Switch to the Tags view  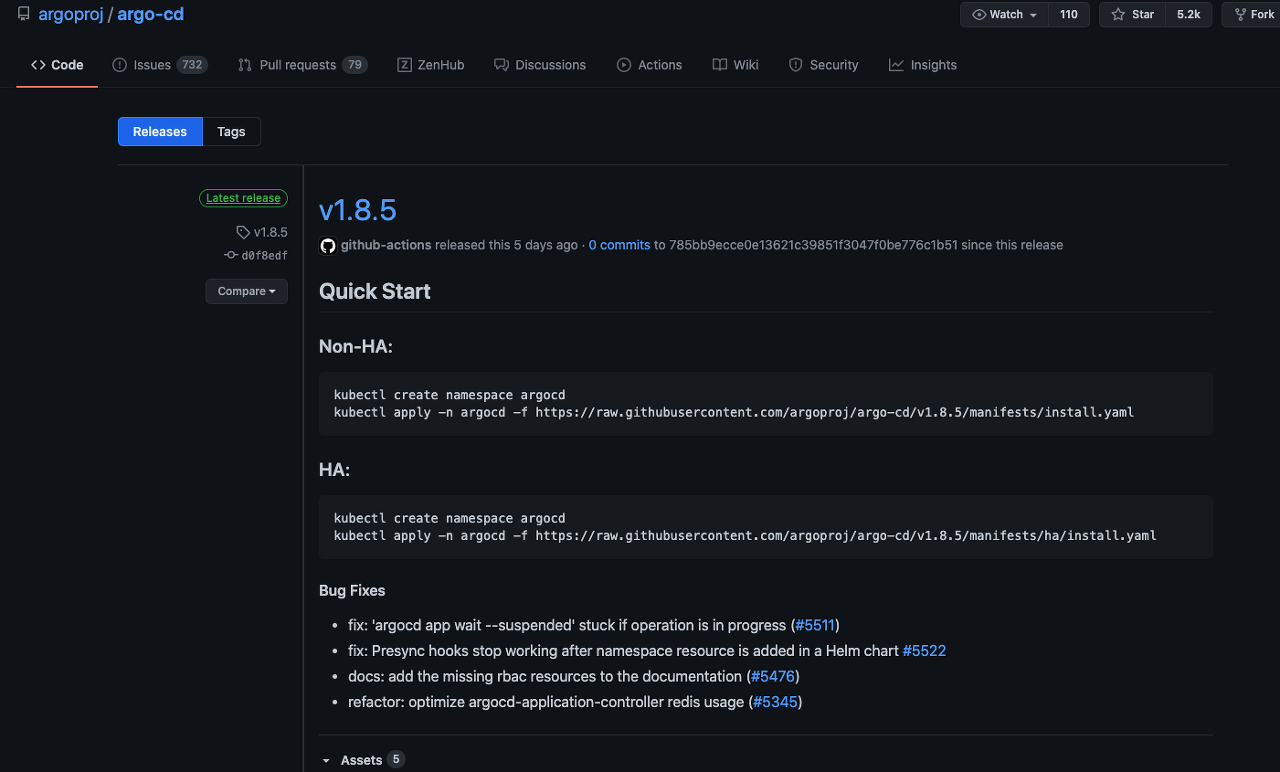(231, 132)
